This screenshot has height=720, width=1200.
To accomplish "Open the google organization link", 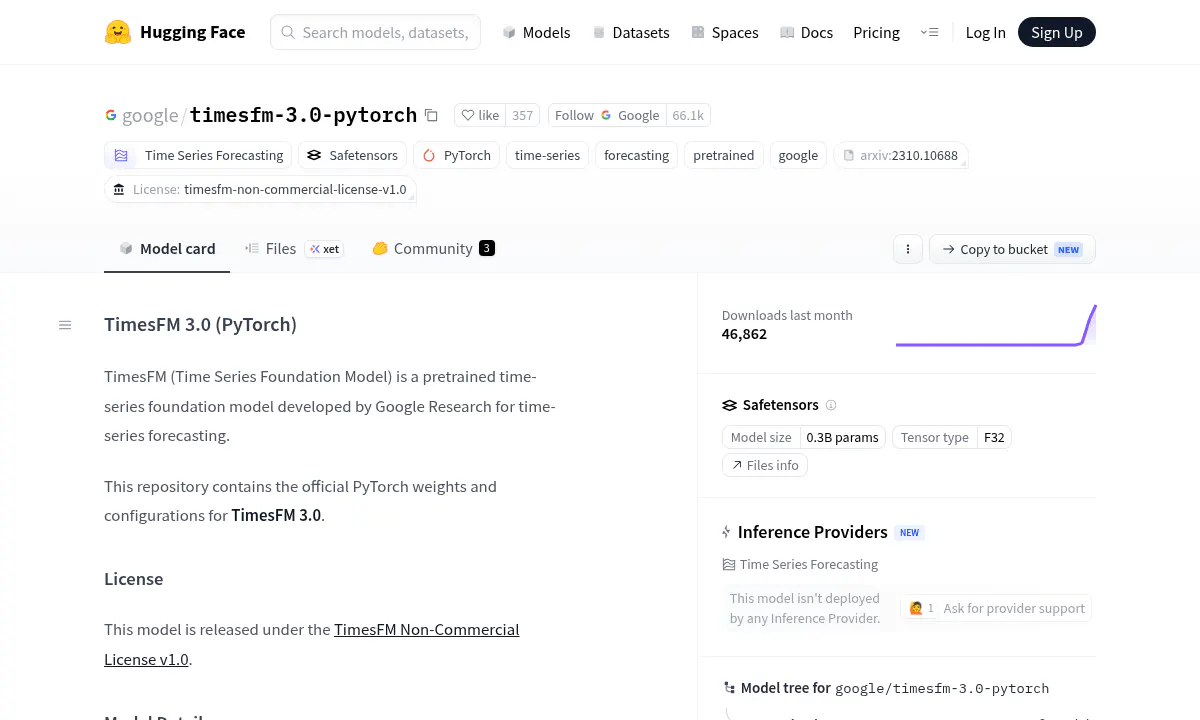I will [x=150, y=115].
